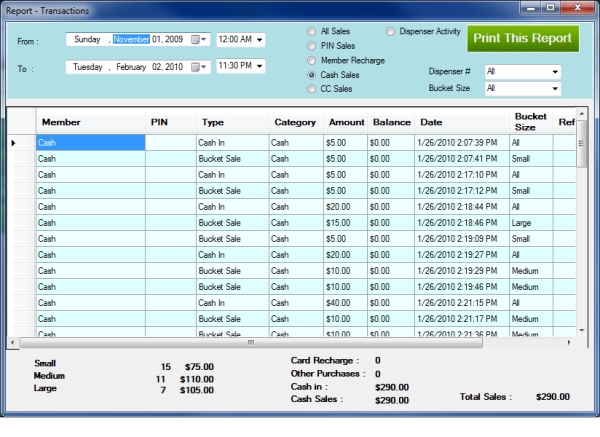Click the horizontal scrollbar left arrow
600x437 pixels.
point(12,342)
